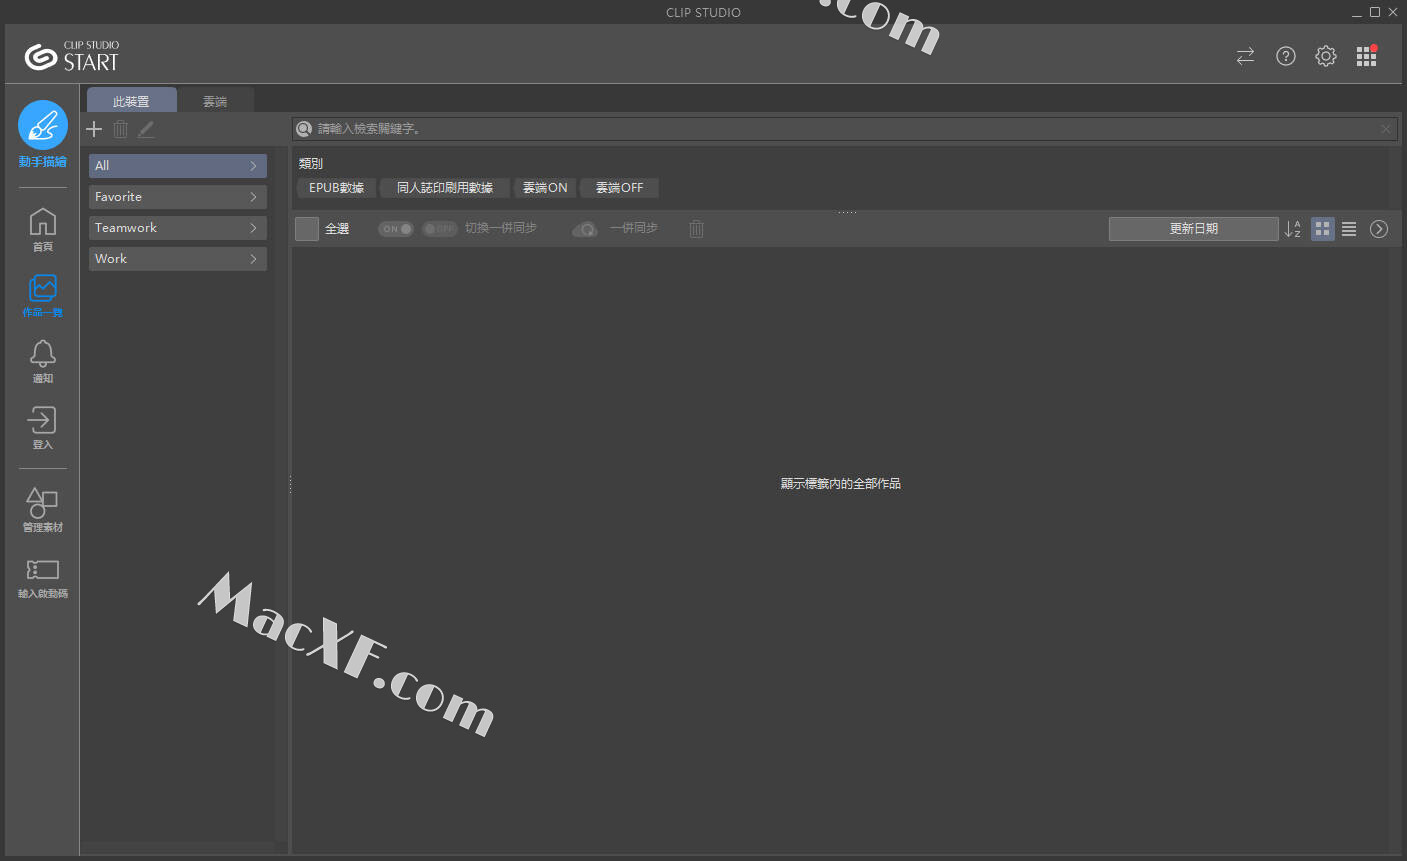Switch to thumbnail grid view
This screenshot has width=1407, height=861.
tap(1323, 229)
